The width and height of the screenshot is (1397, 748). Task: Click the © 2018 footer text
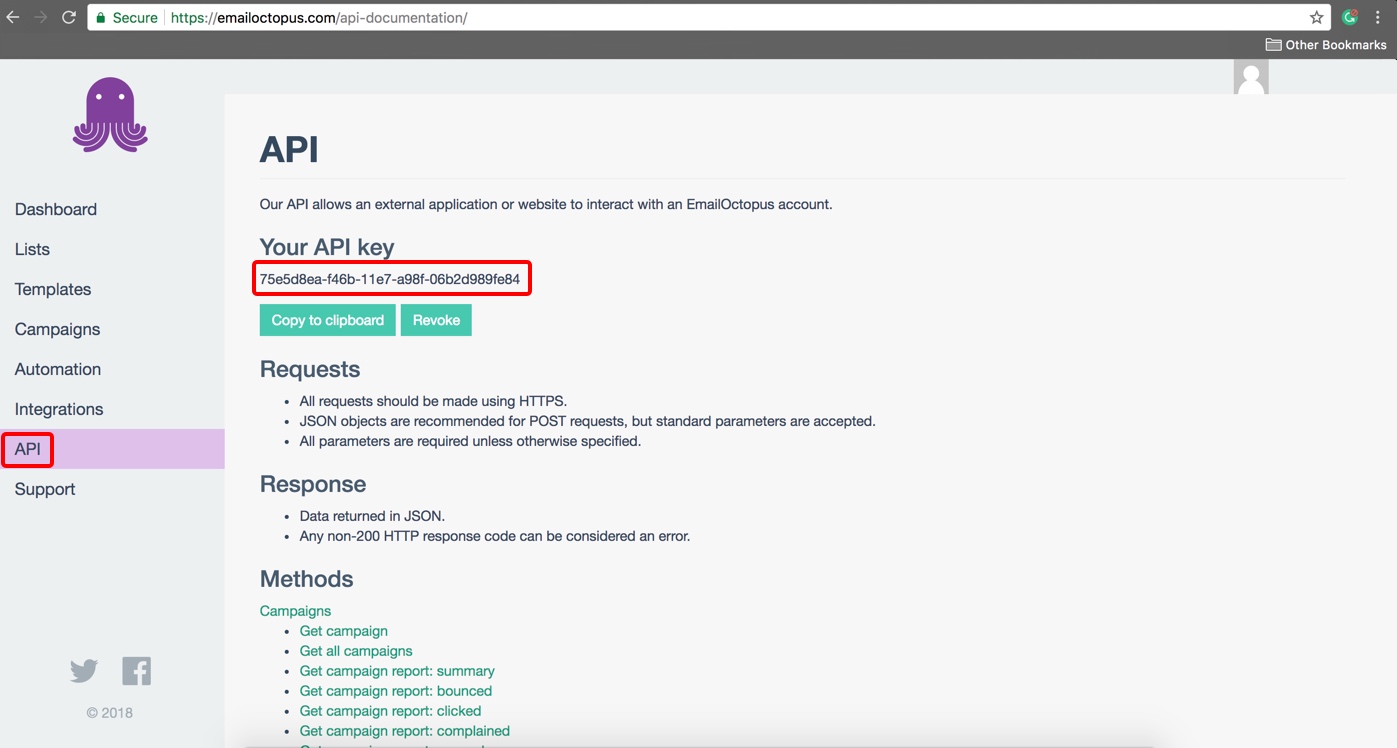(x=110, y=713)
